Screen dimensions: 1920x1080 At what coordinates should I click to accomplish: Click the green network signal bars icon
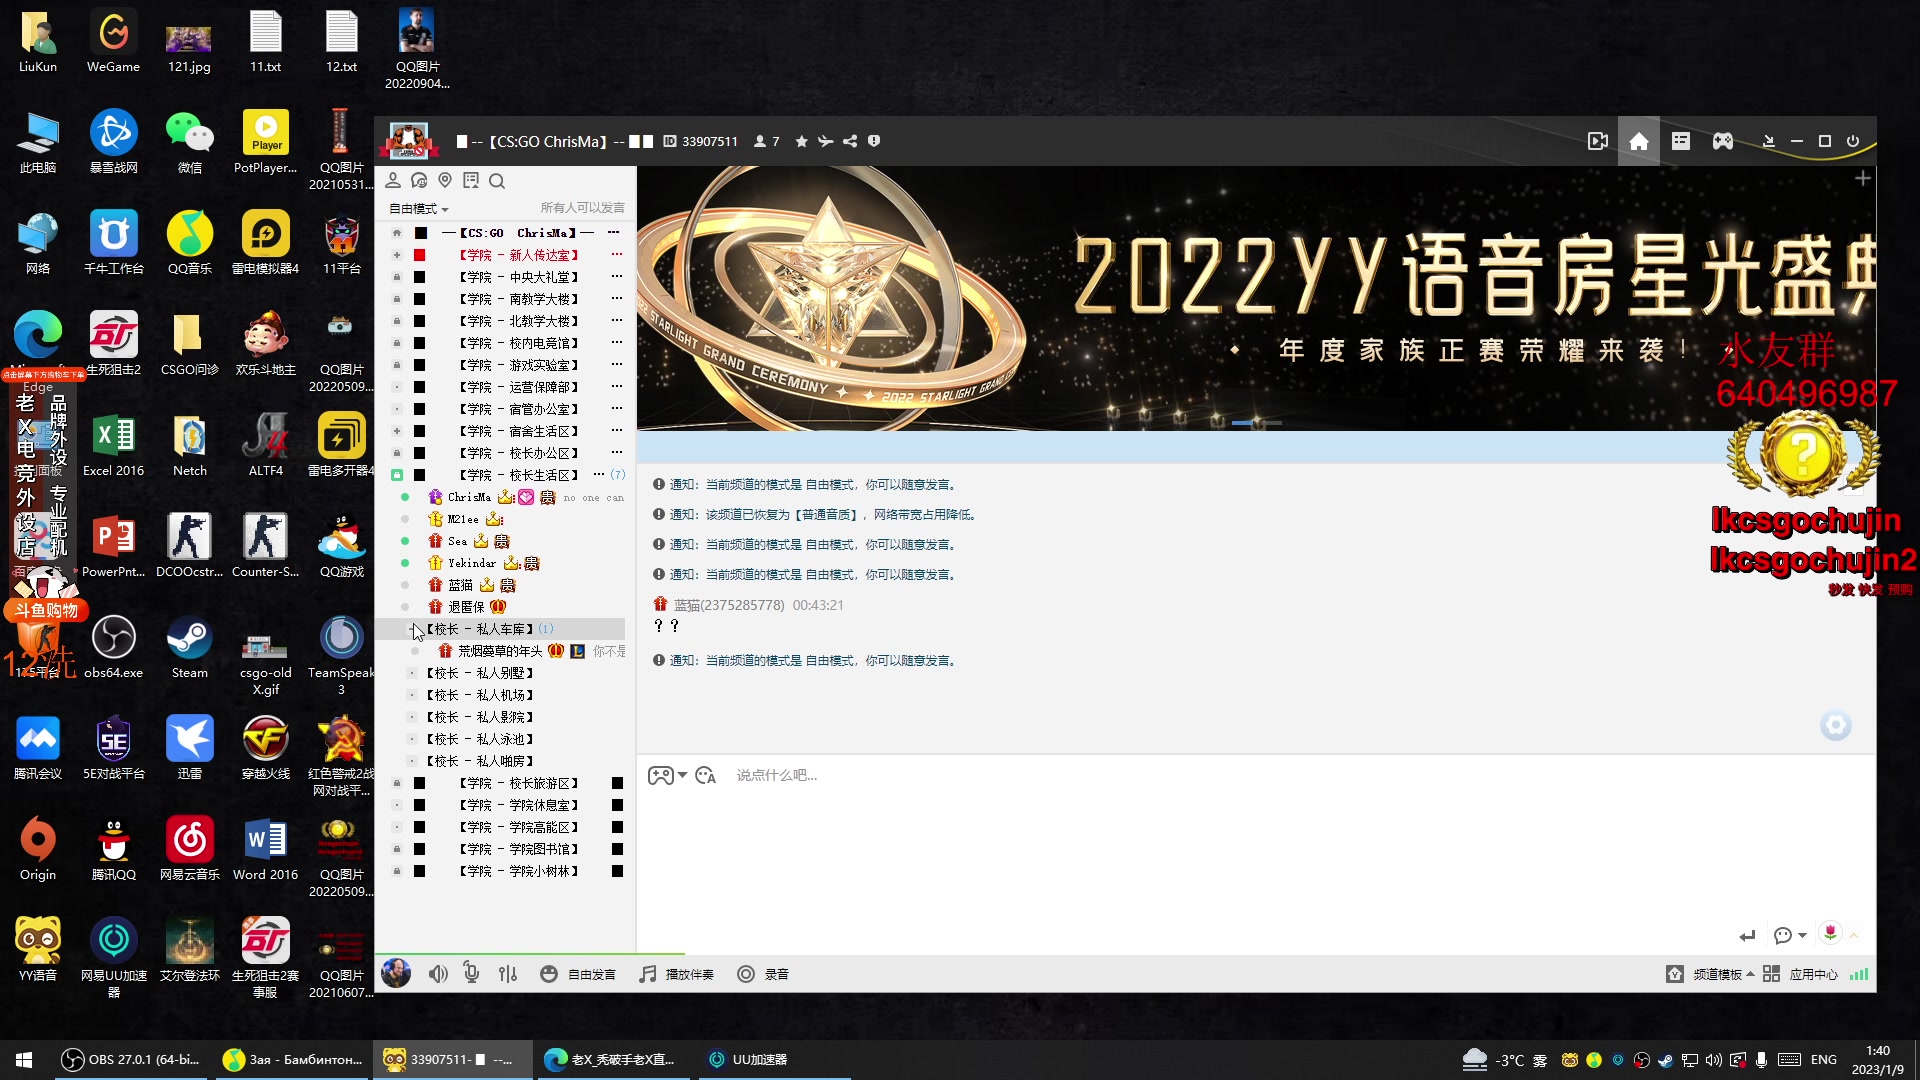pos(1859,974)
